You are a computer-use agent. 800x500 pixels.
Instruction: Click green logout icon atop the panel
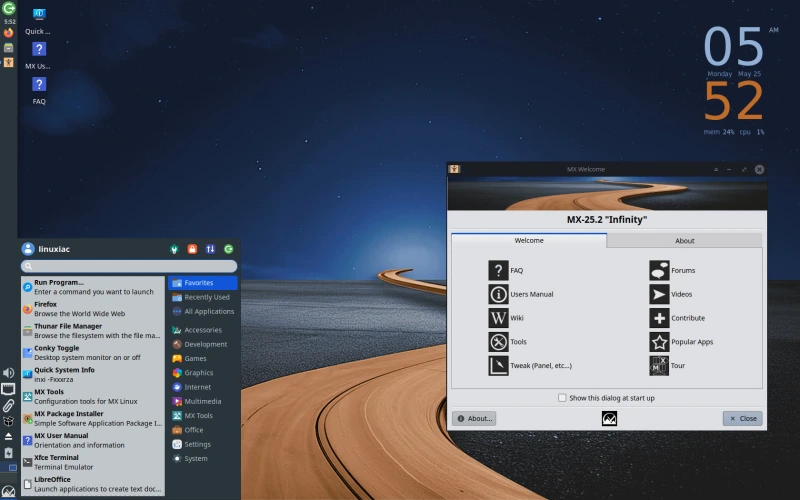(x=9, y=8)
